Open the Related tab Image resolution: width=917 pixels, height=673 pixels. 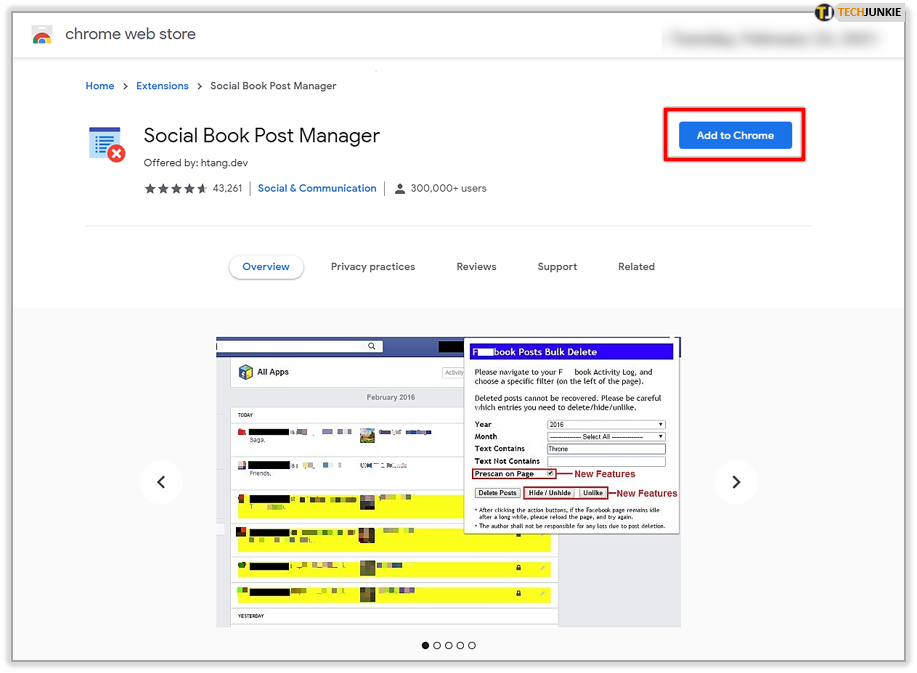tap(636, 267)
